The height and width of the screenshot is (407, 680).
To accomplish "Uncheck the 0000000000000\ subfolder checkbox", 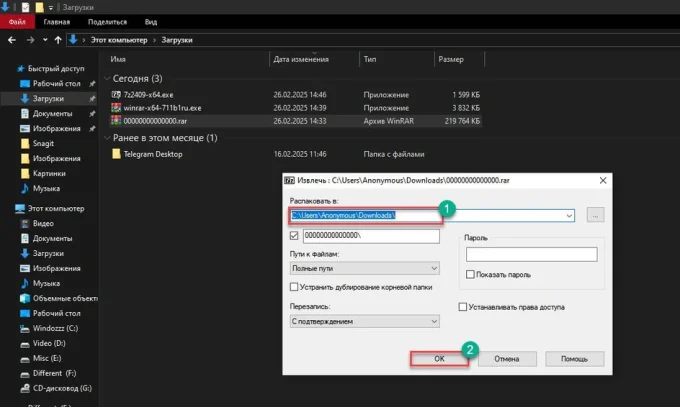I will pos(294,236).
